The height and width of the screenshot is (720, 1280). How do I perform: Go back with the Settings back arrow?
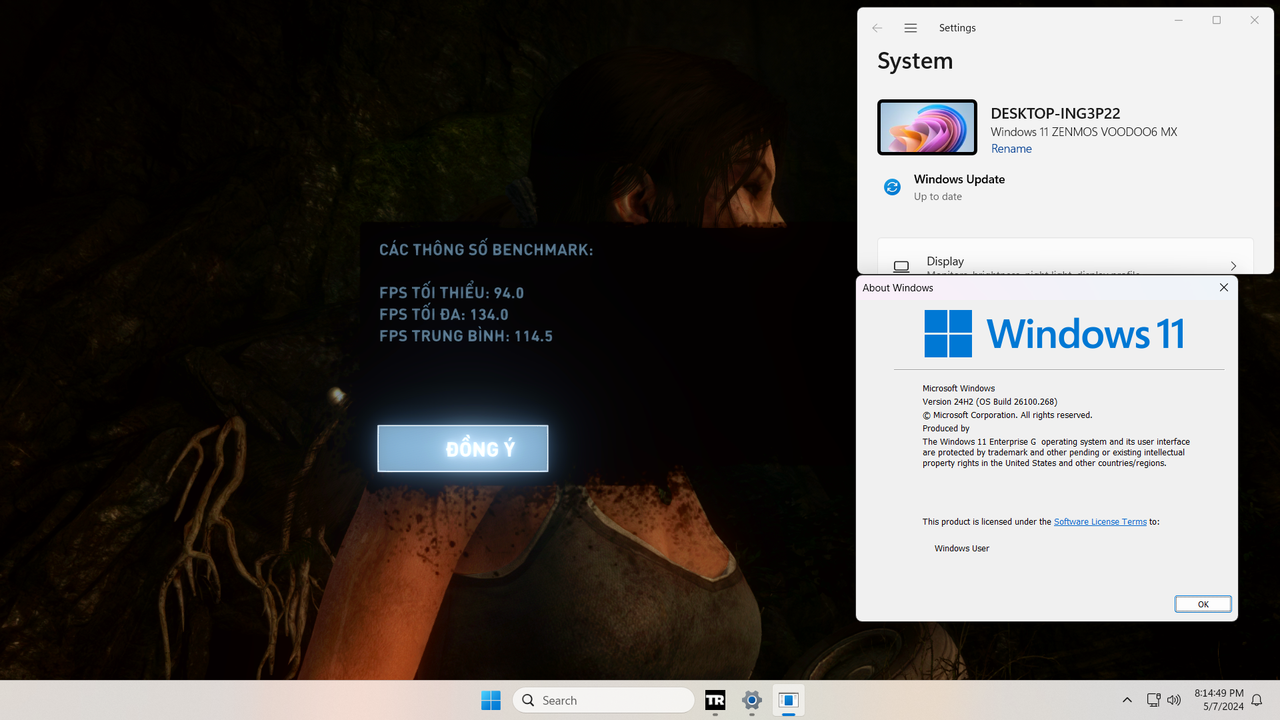877,28
